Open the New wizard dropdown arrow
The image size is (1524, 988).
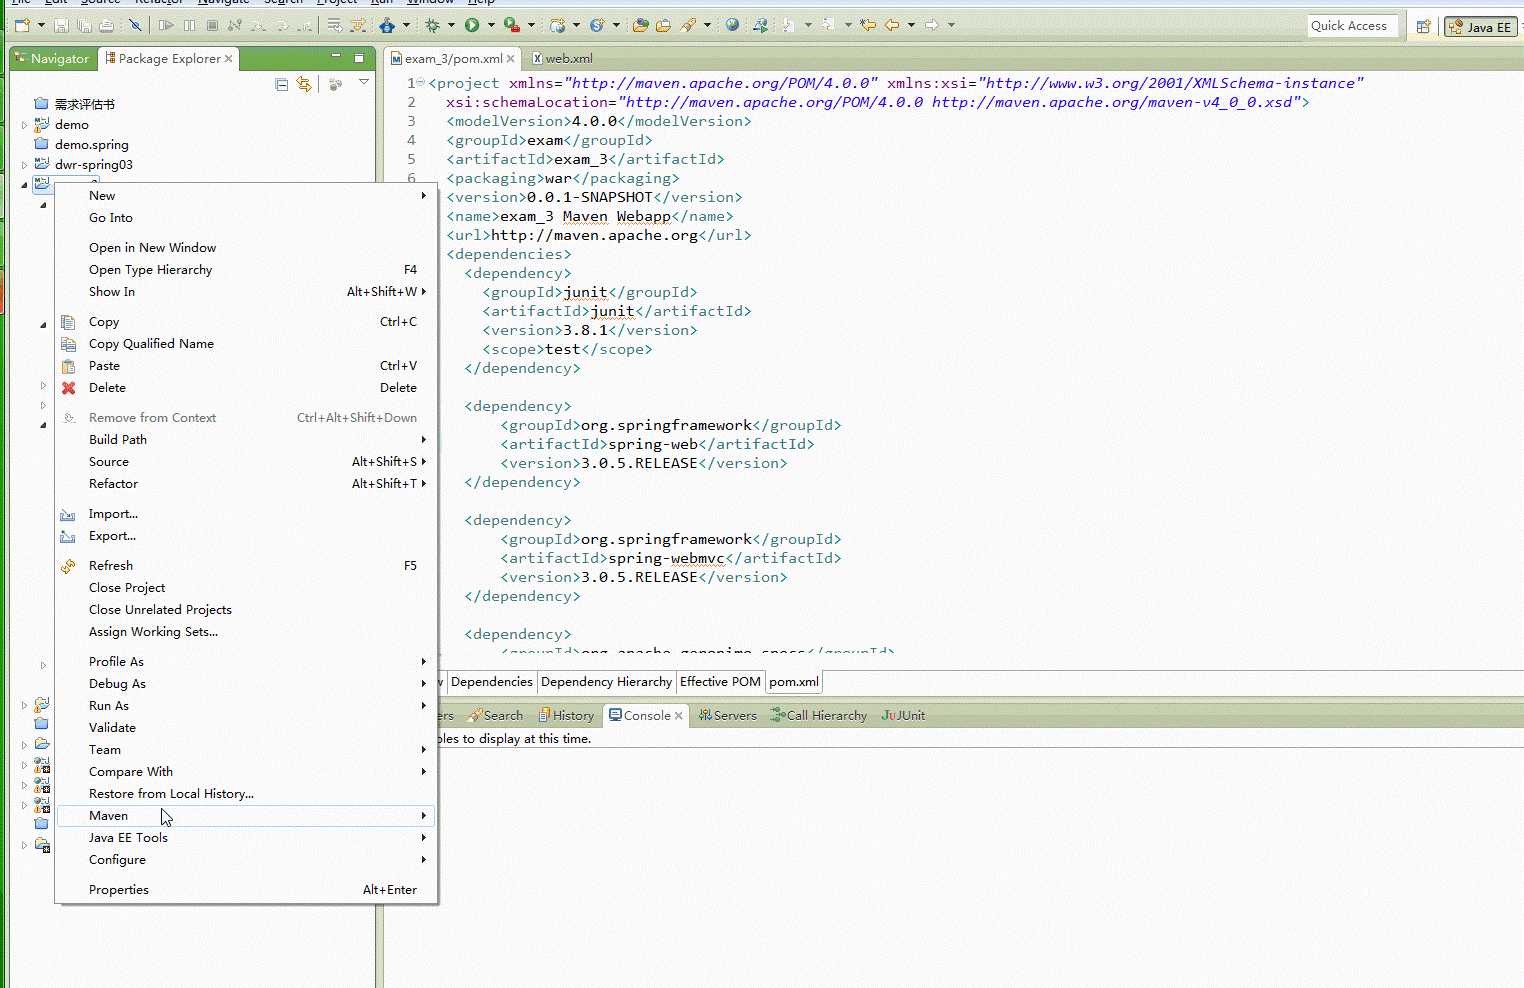coord(41,25)
